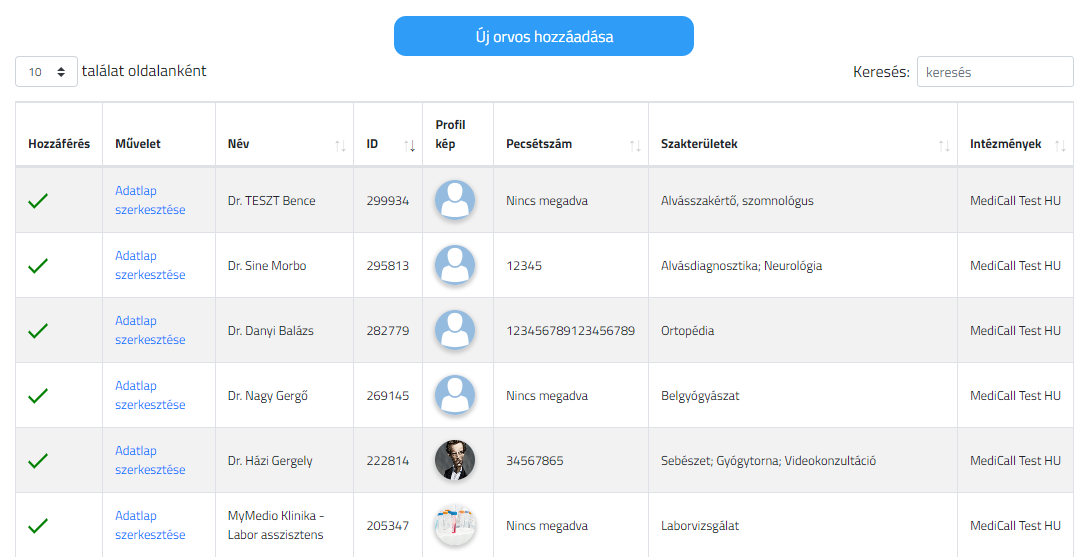Click the Keresés search field
Screen dimensions: 1089x557
point(995,72)
